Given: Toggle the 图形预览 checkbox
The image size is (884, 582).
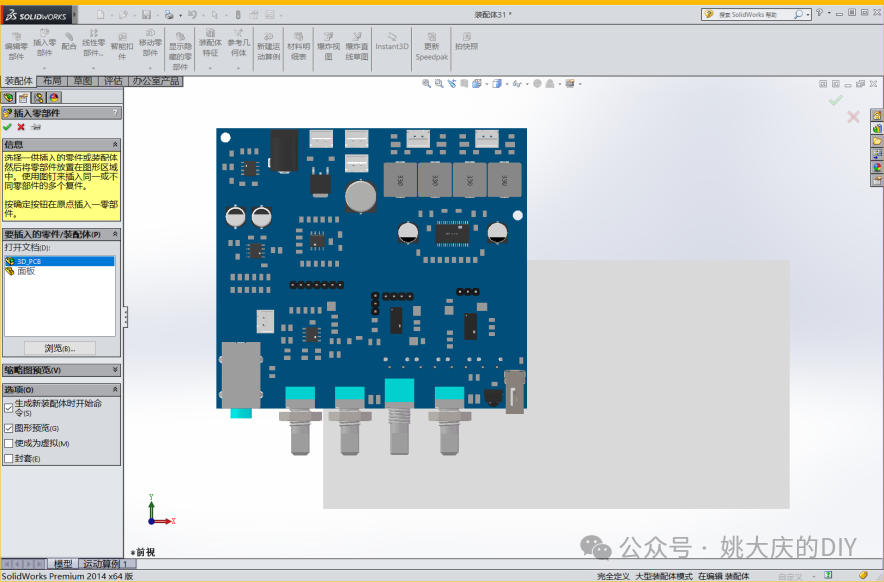Looking at the screenshot, I should point(9,428).
